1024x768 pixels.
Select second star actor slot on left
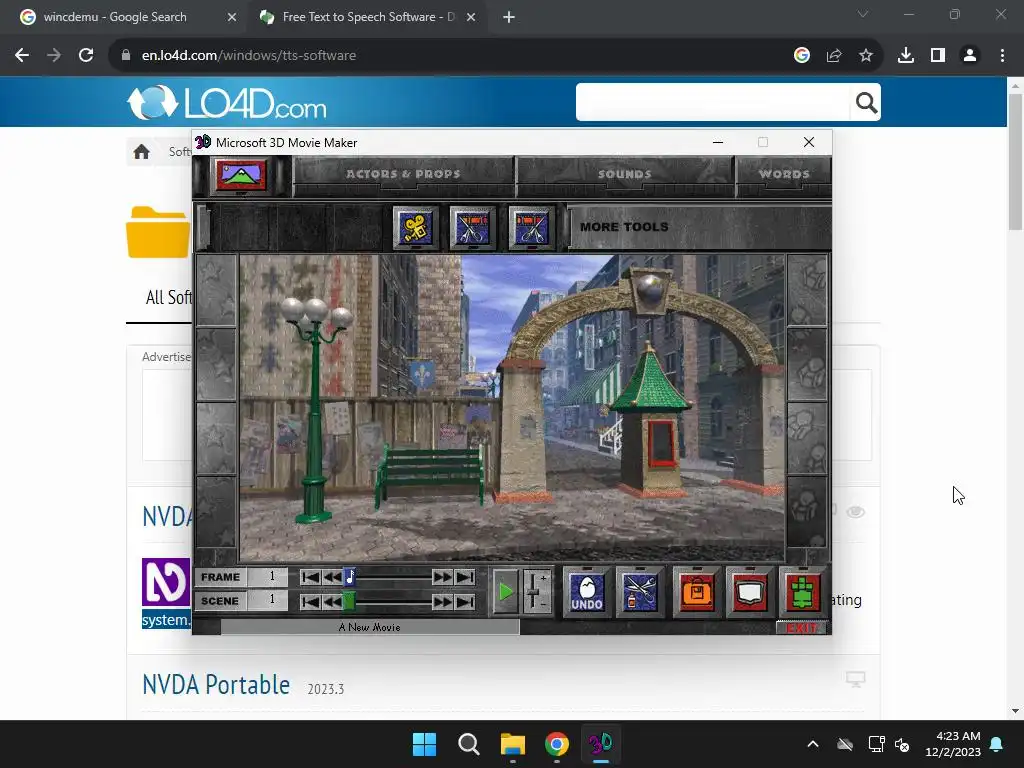click(216, 364)
